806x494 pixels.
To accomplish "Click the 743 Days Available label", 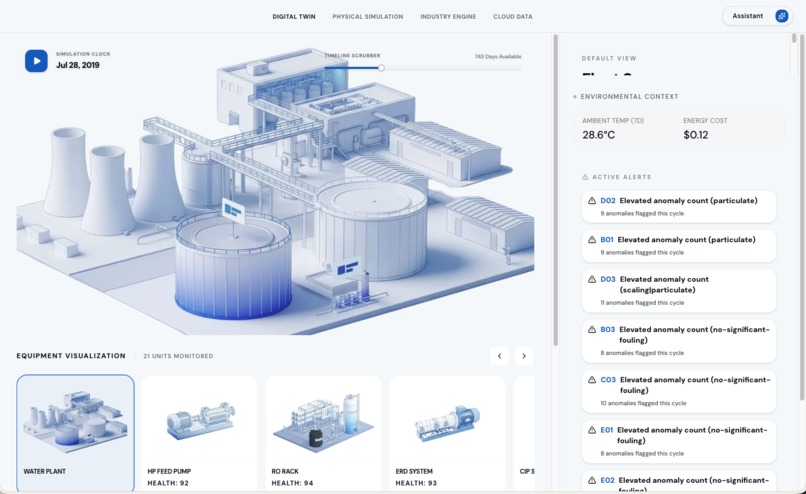I will [x=498, y=57].
